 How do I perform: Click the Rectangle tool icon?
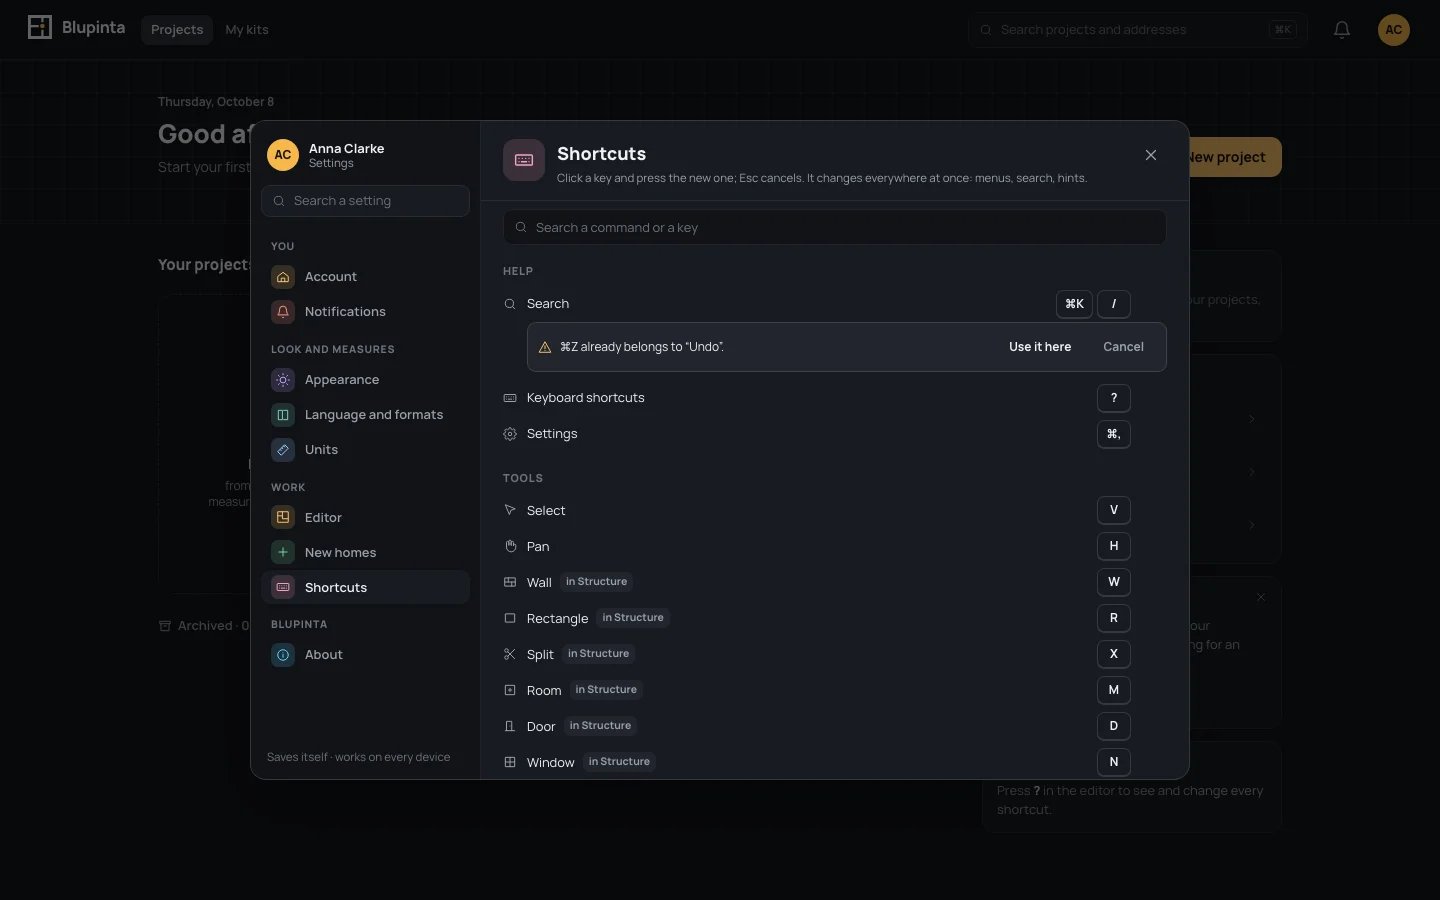point(510,618)
